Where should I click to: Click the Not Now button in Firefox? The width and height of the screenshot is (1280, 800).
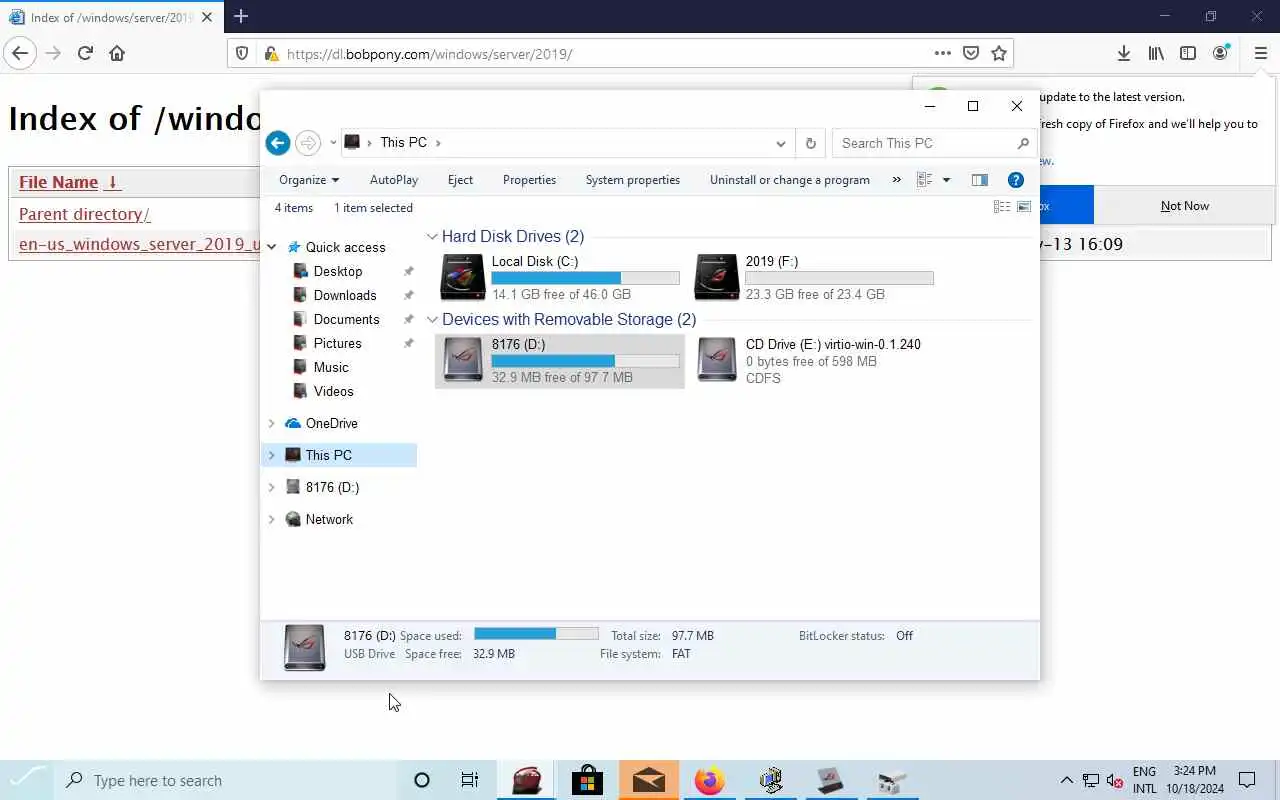[x=1184, y=206]
